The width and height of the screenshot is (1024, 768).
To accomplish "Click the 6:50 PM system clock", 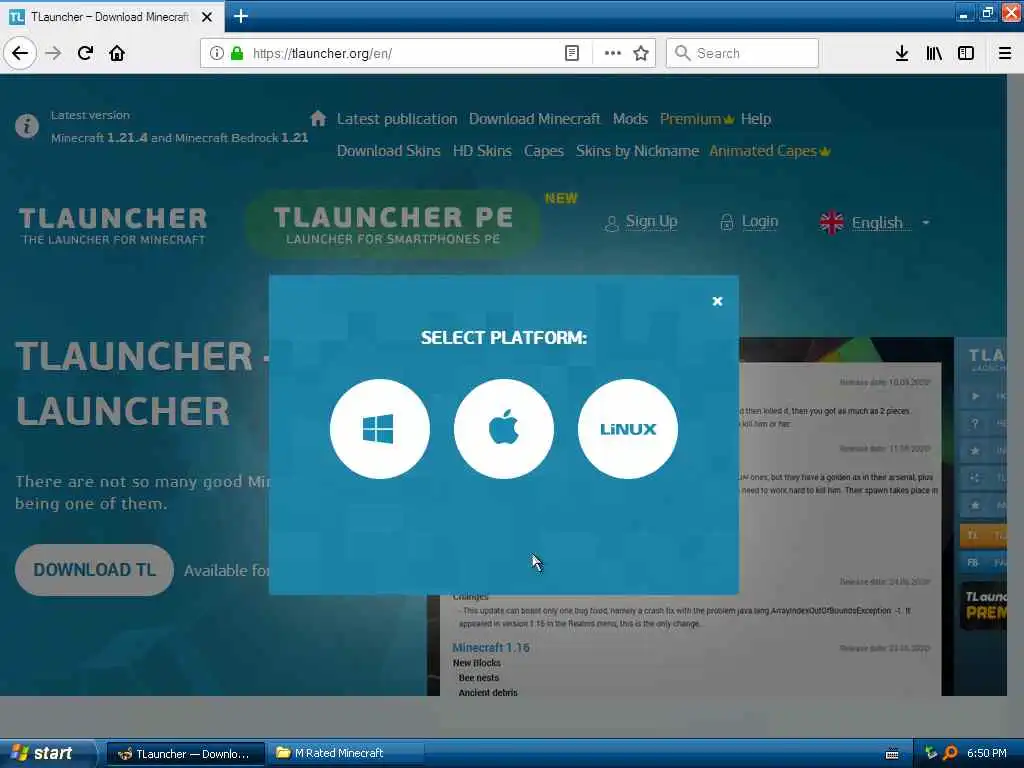I will [x=987, y=753].
